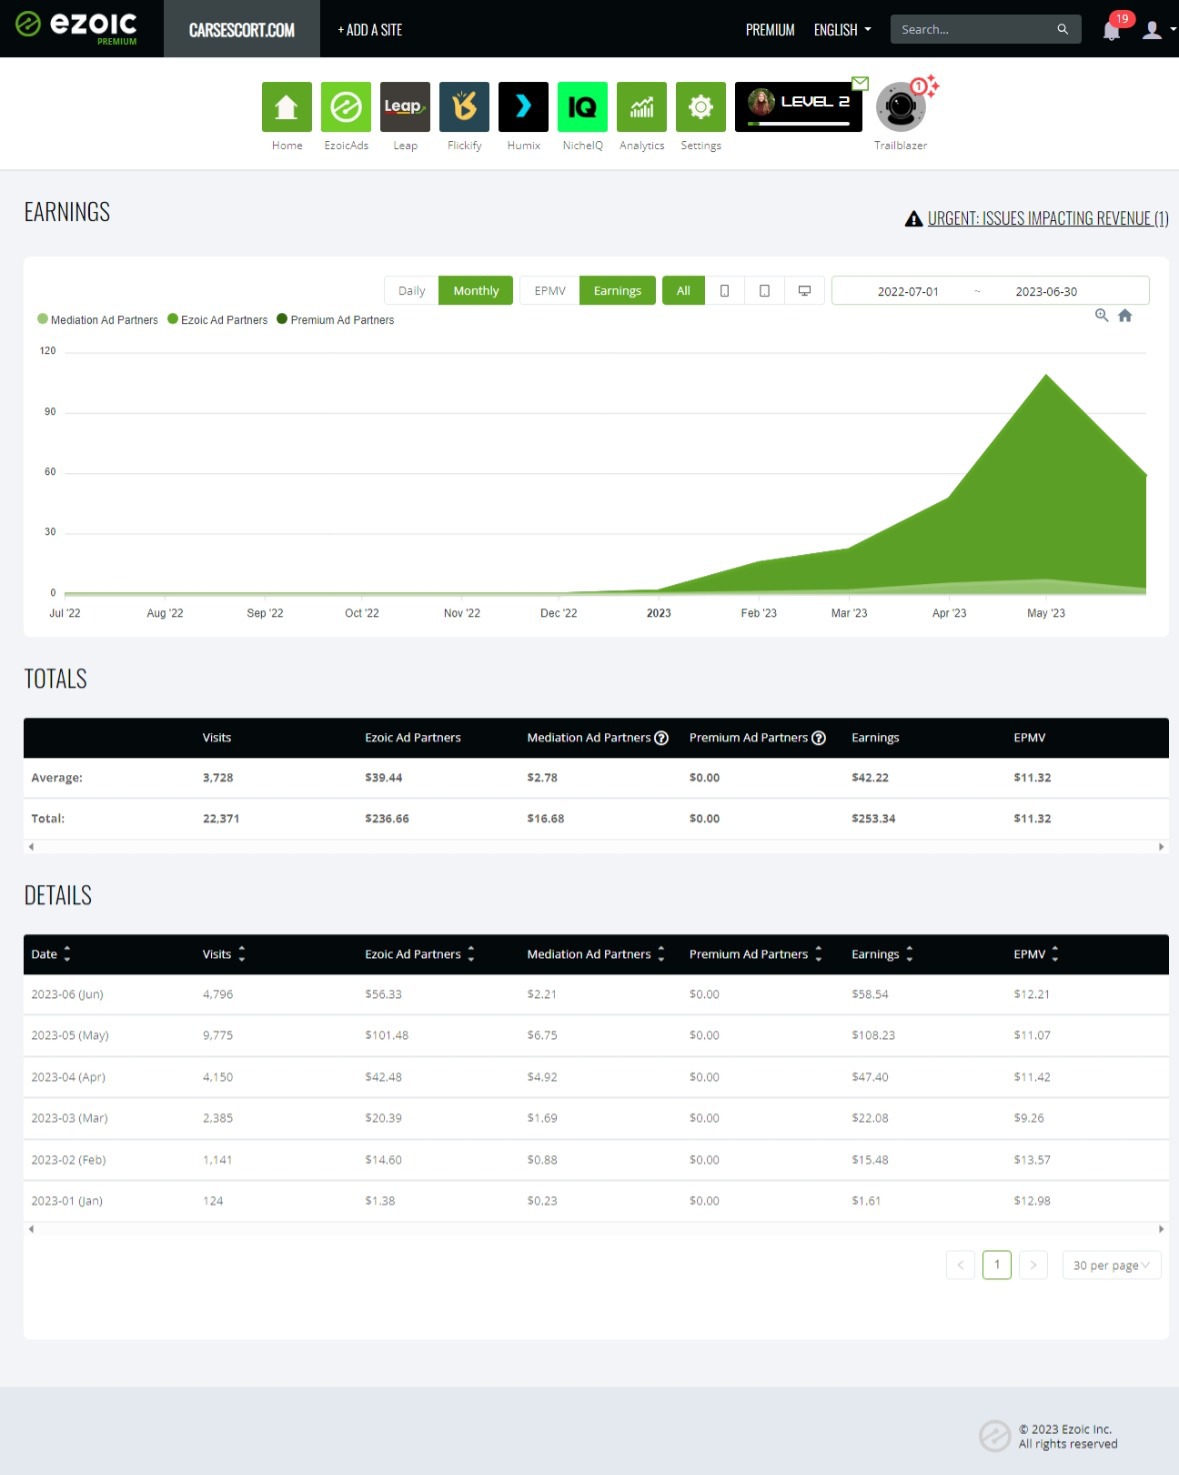Viewport: 1179px width, 1475px height.
Task: Click the May '23 chart axis label
Action: (x=1046, y=613)
